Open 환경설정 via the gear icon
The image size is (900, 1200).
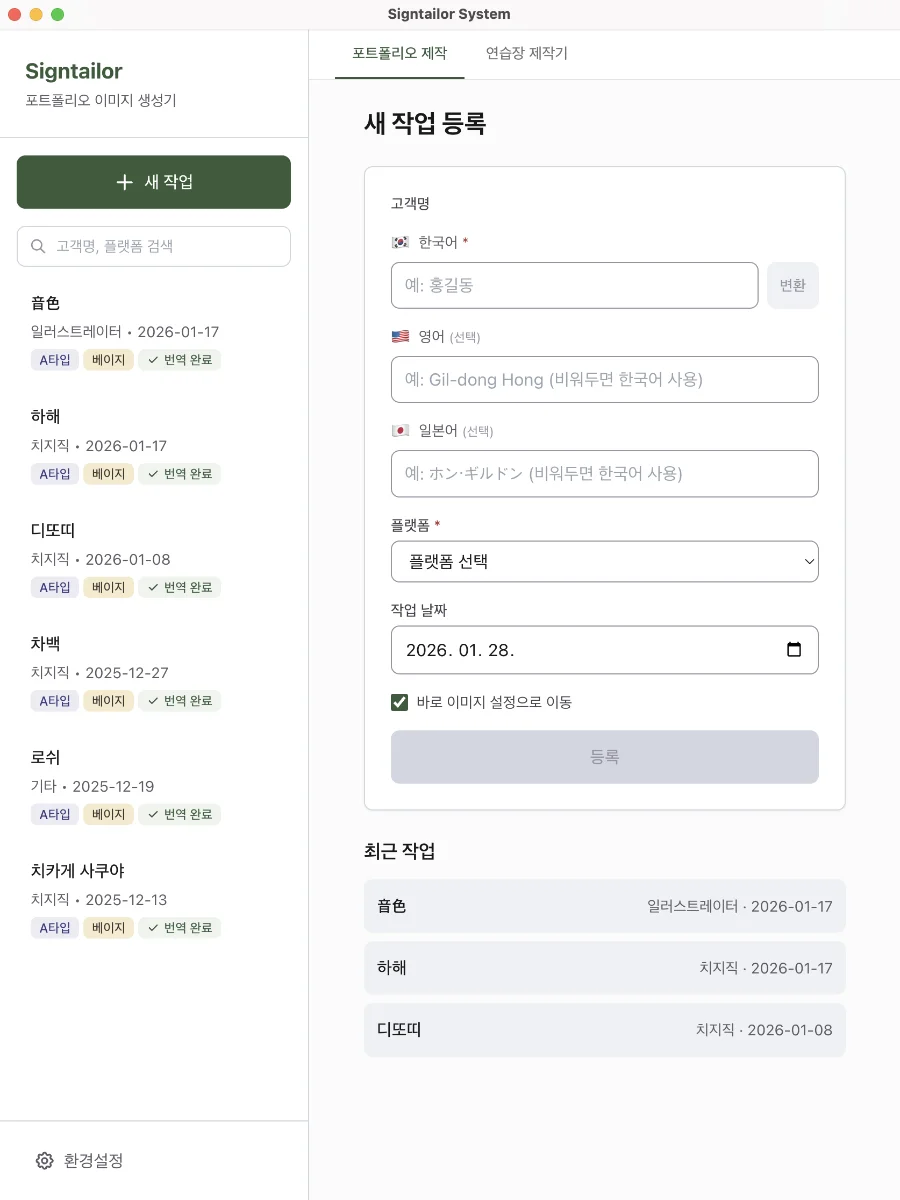(44, 1160)
